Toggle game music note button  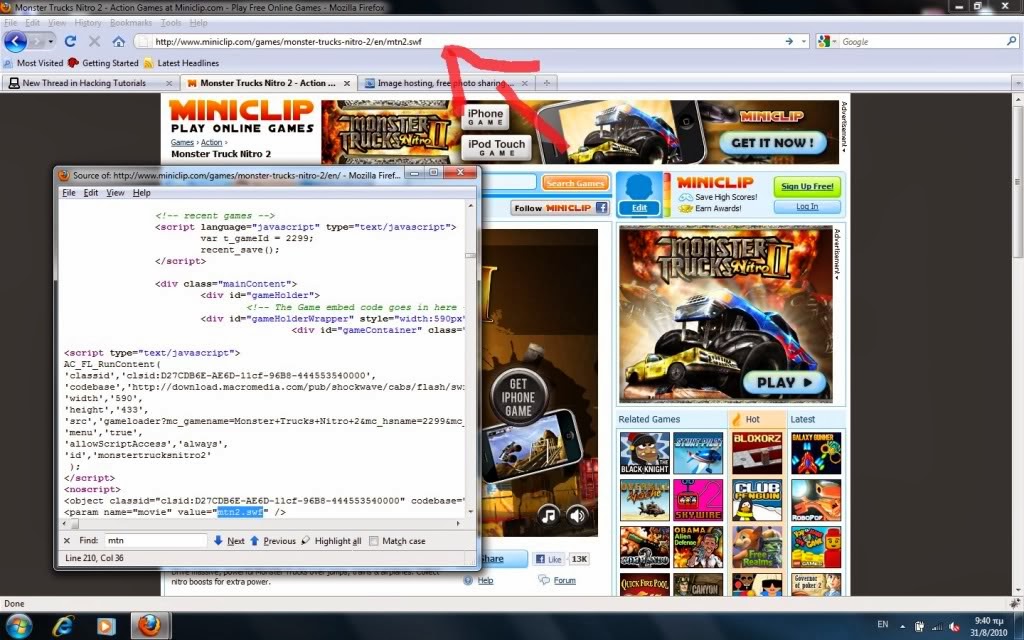point(549,516)
